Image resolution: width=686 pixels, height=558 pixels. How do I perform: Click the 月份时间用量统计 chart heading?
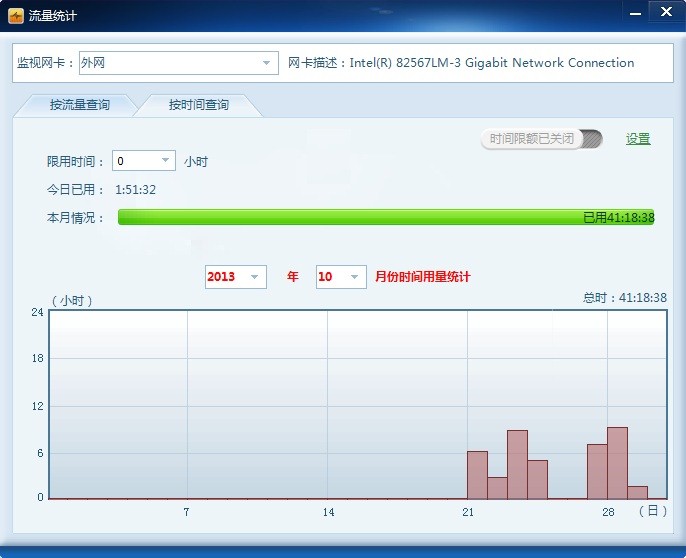coord(422,277)
